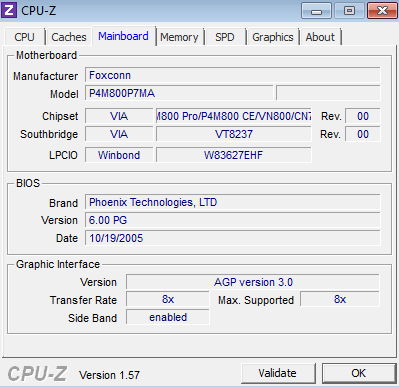Click the Manufacturer field showing Foxconn

tap(233, 75)
